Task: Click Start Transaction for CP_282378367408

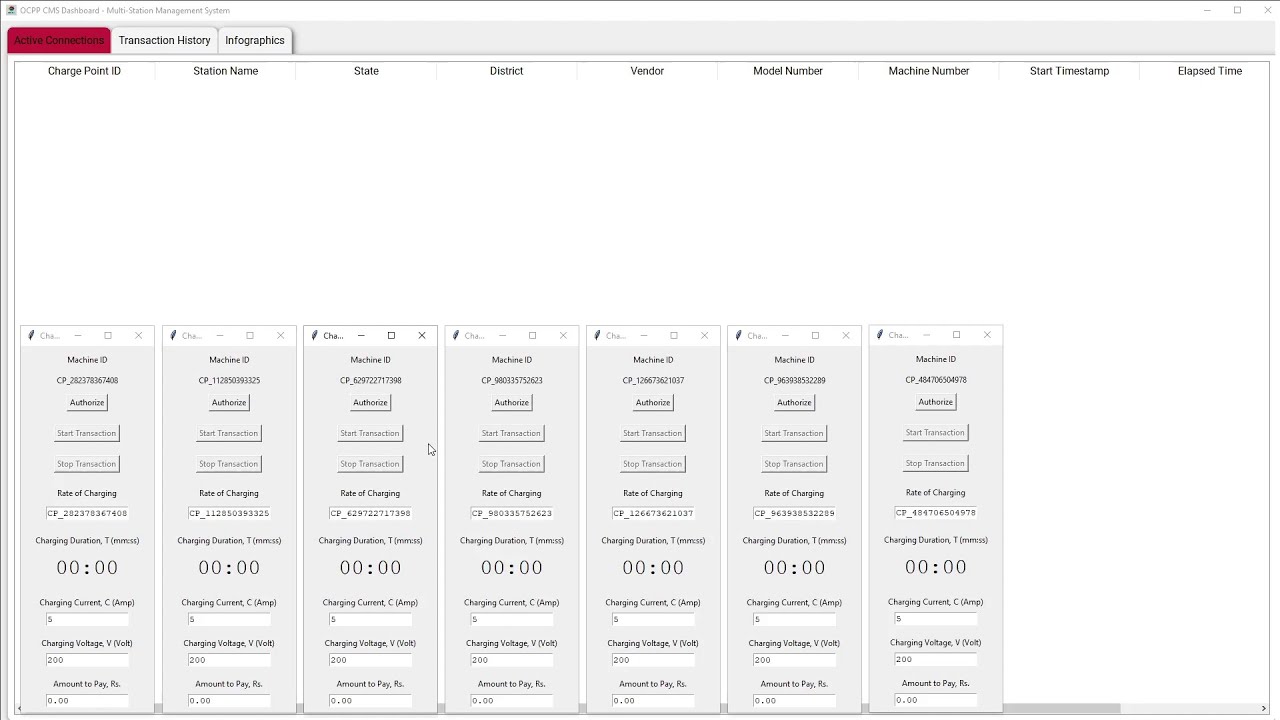Action: click(x=87, y=433)
